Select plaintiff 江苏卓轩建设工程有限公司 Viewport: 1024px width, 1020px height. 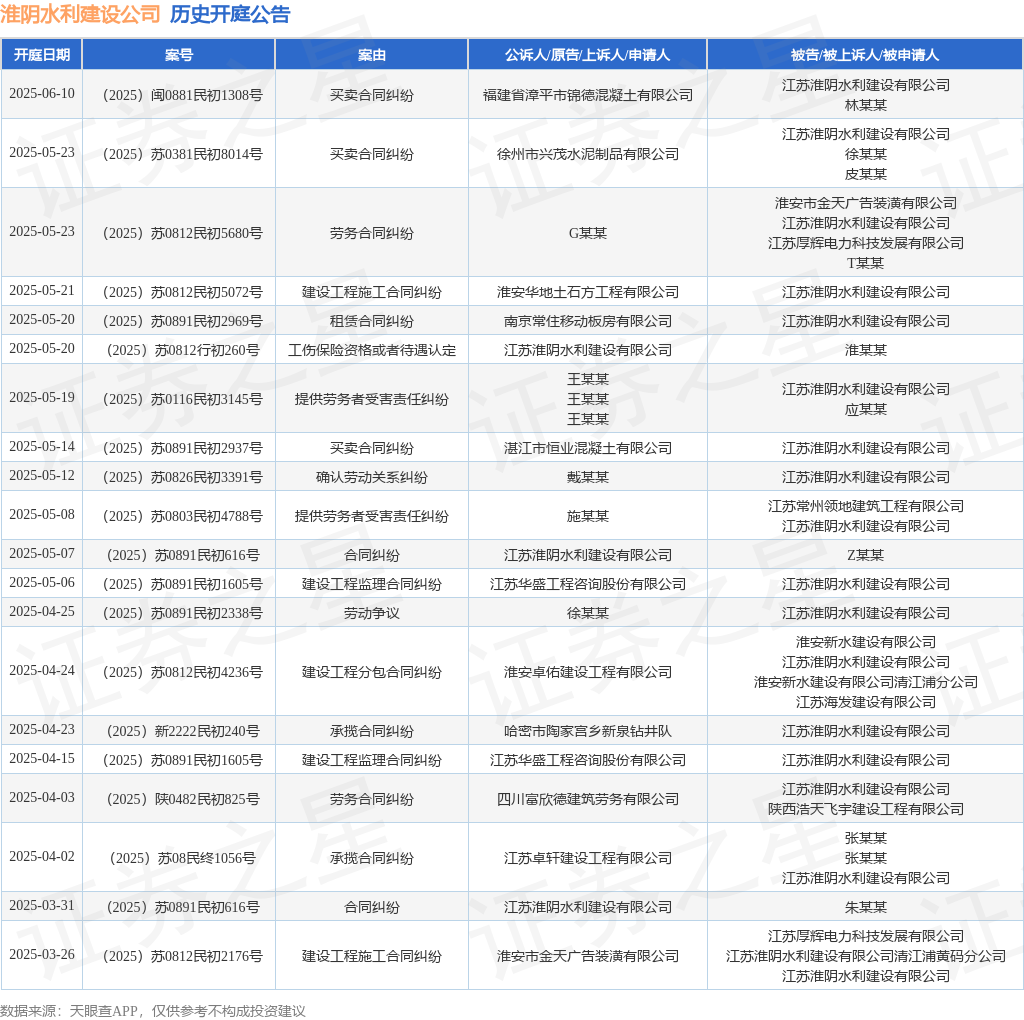pos(588,858)
